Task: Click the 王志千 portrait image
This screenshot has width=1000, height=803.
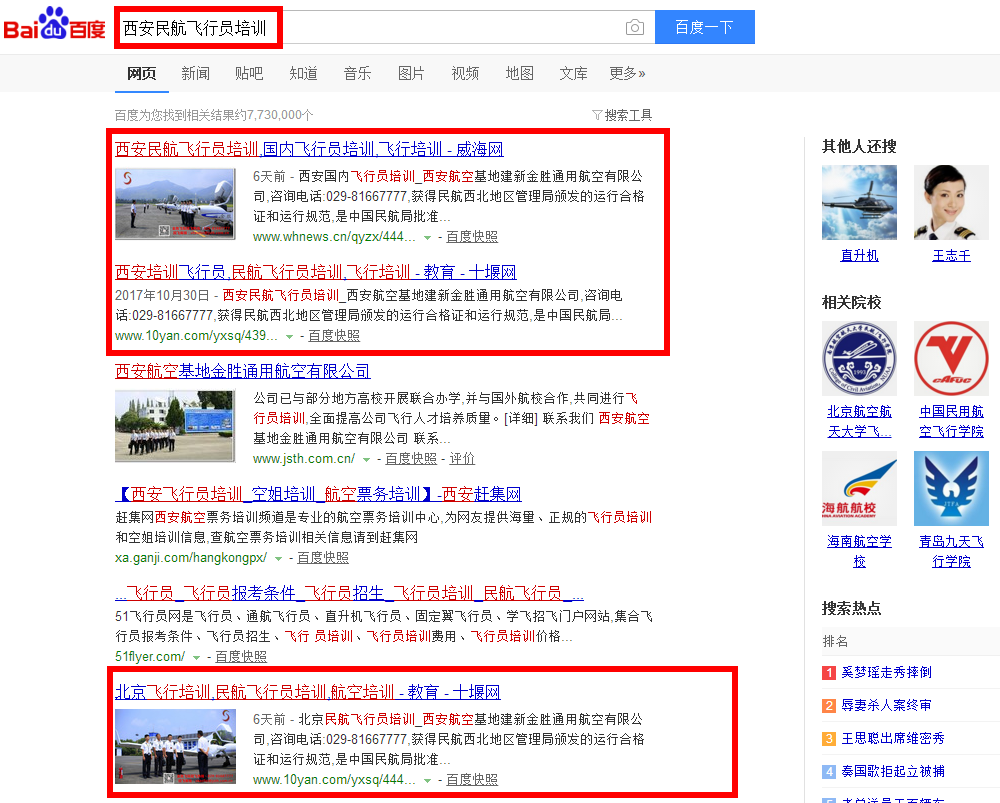Action: point(951,202)
